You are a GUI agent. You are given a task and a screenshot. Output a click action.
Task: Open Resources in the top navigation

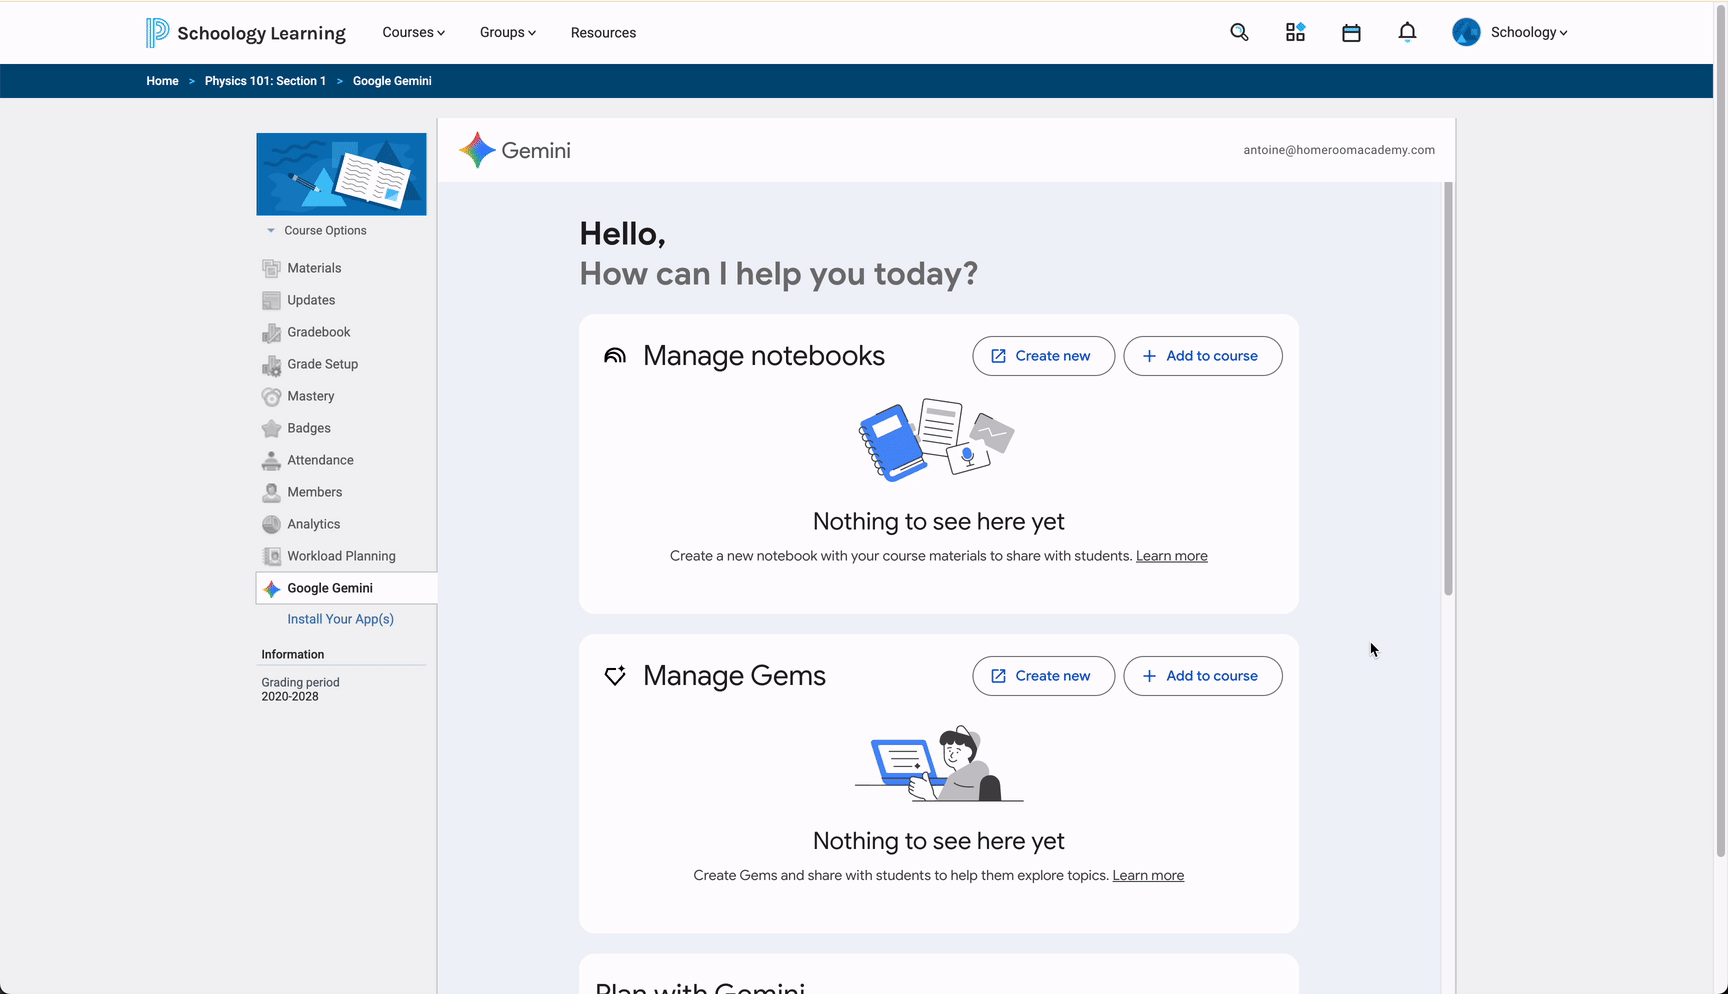click(603, 32)
